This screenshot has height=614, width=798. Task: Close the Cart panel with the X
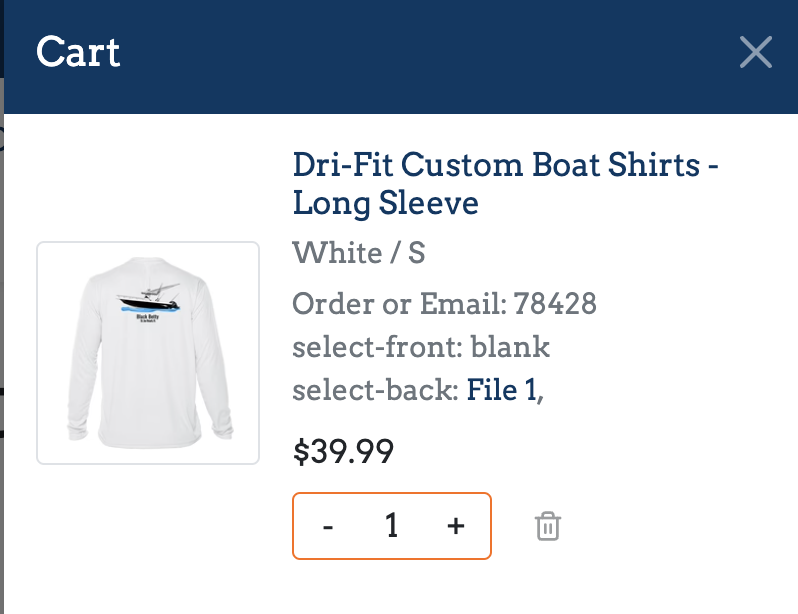[x=755, y=52]
